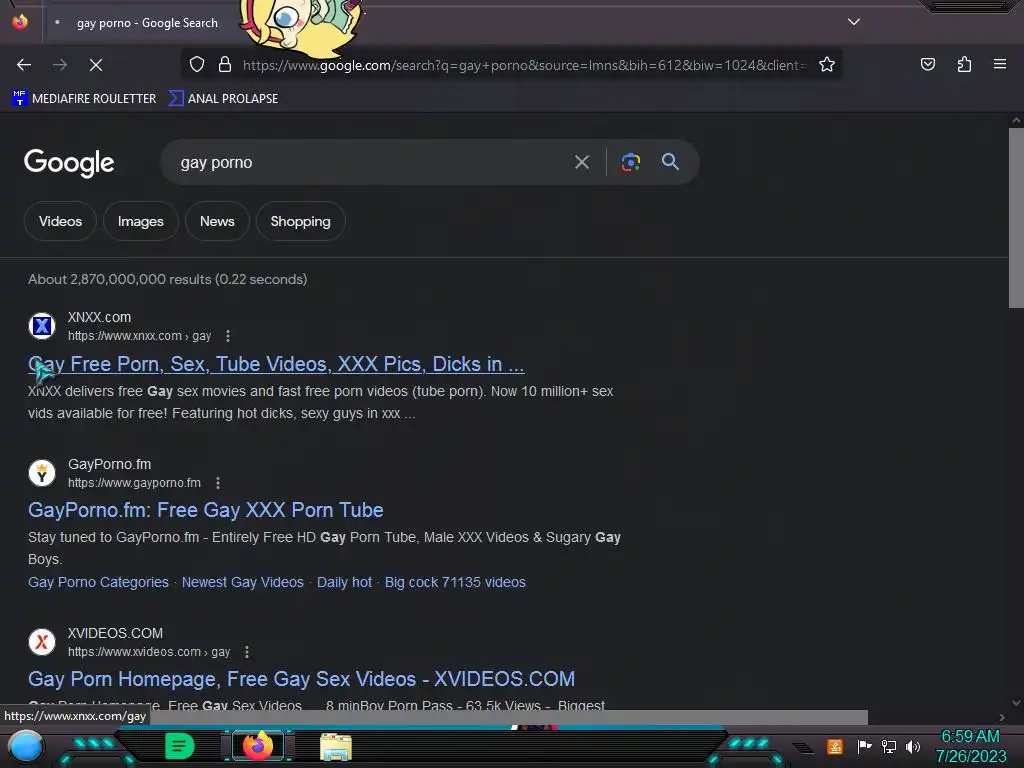This screenshot has width=1024, height=768.
Task: Click the address bar URL field
Action: 524,65
